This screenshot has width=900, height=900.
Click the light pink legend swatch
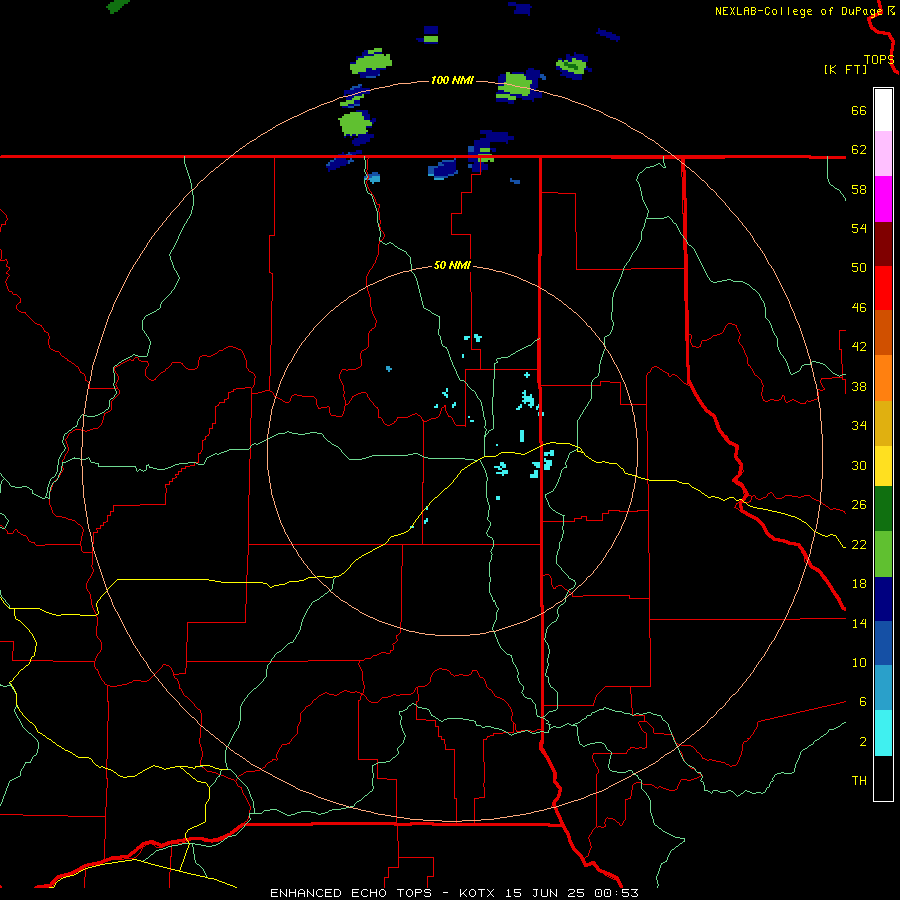[x=883, y=153]
